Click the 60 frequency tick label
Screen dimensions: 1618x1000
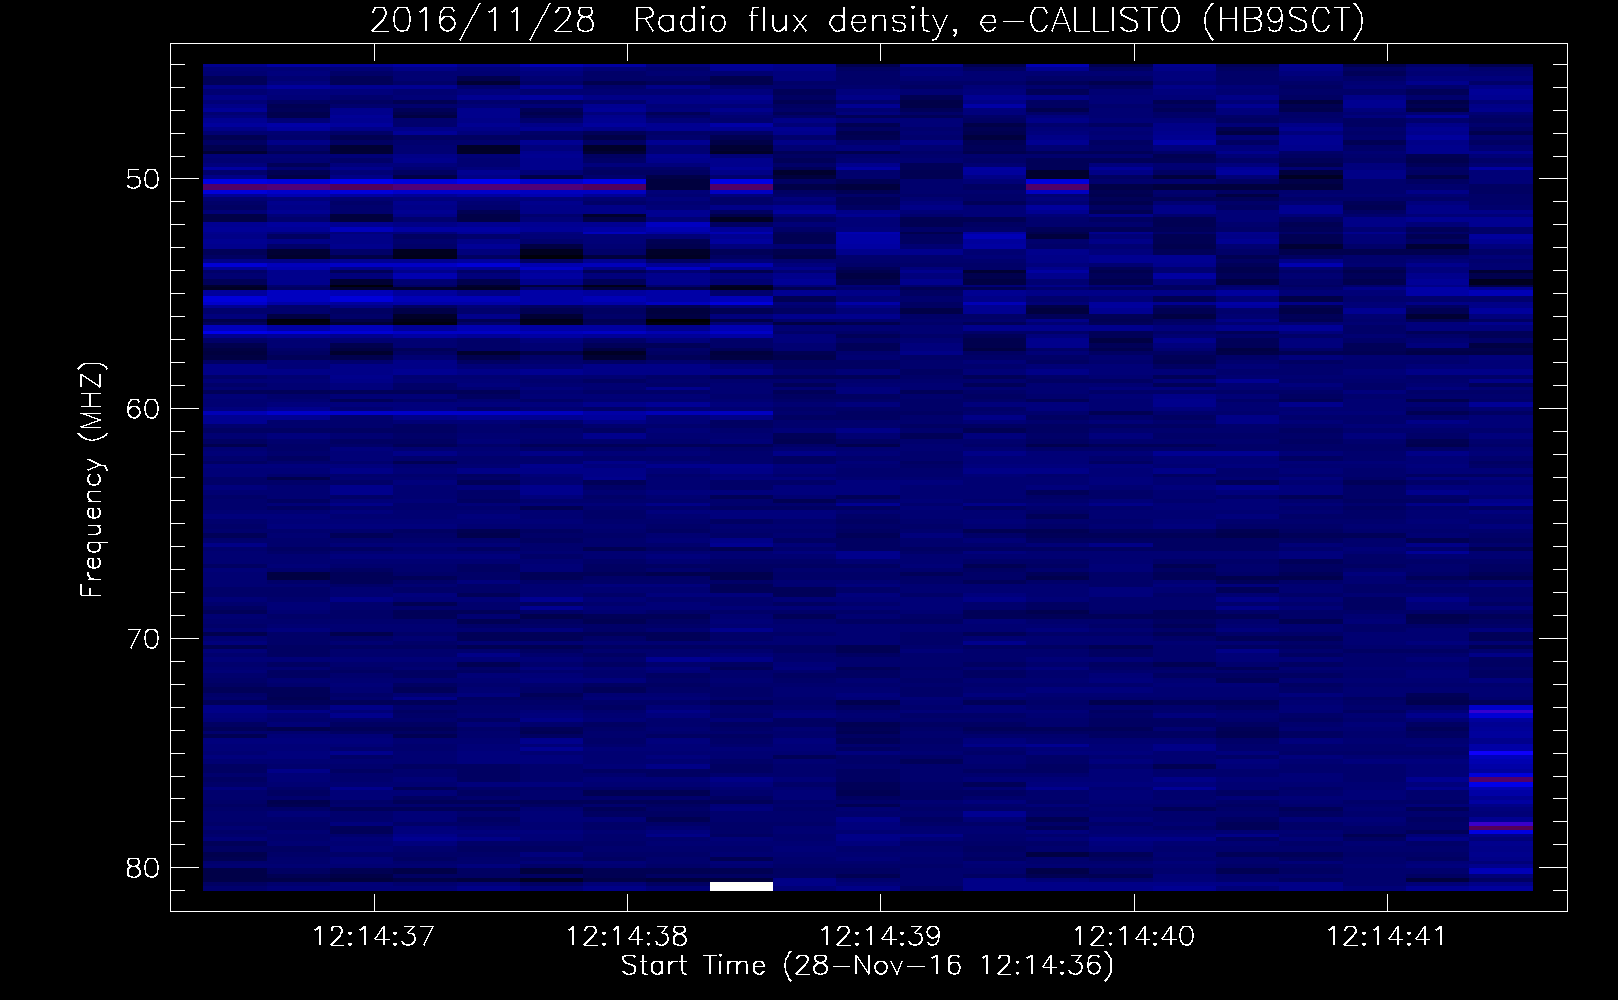[x=144, y=409]
